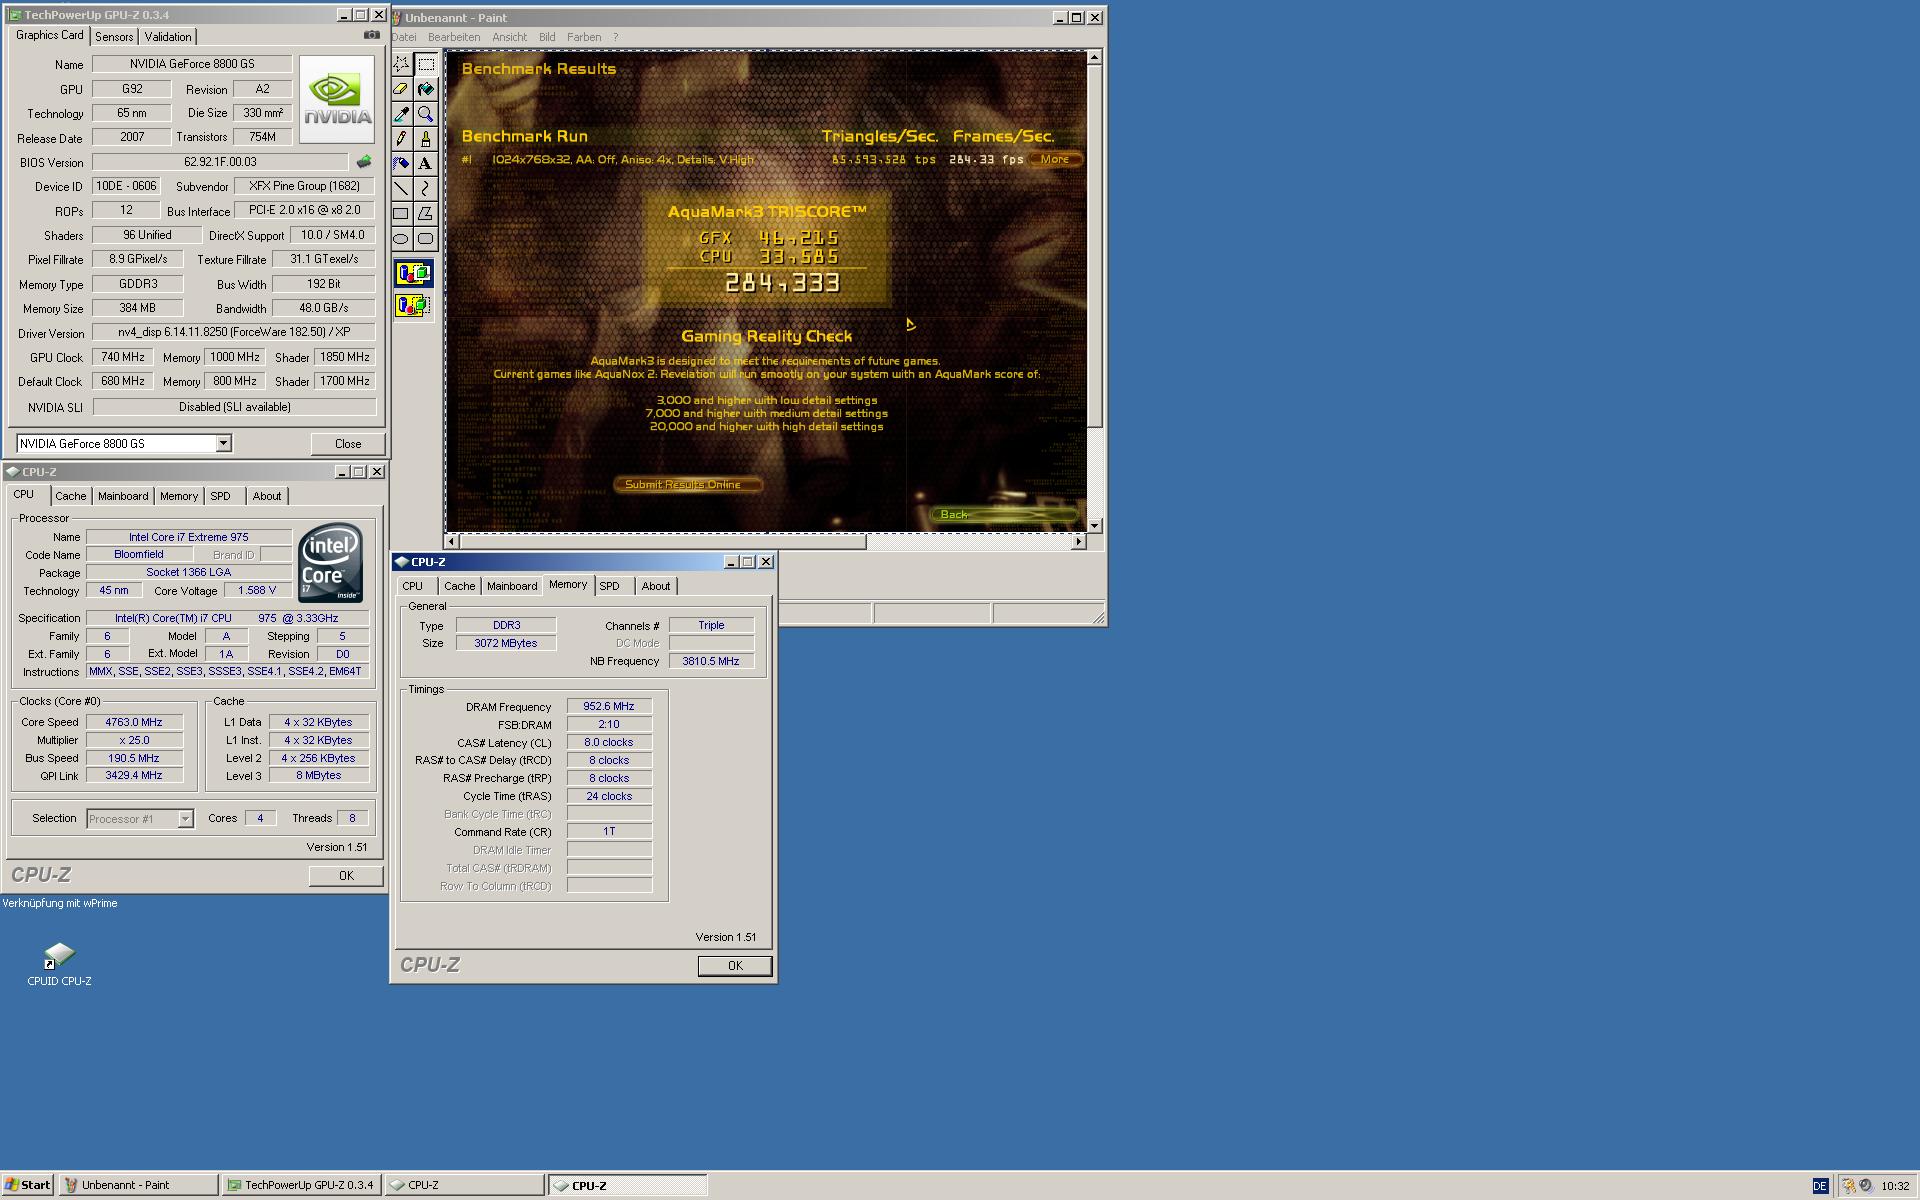Open the Windows Start menu
The image size is (1920, 1200).
coord(27,1185)
